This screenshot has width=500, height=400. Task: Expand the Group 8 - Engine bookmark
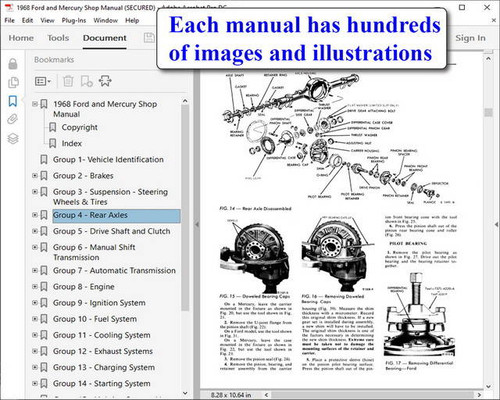coord(35,286)
